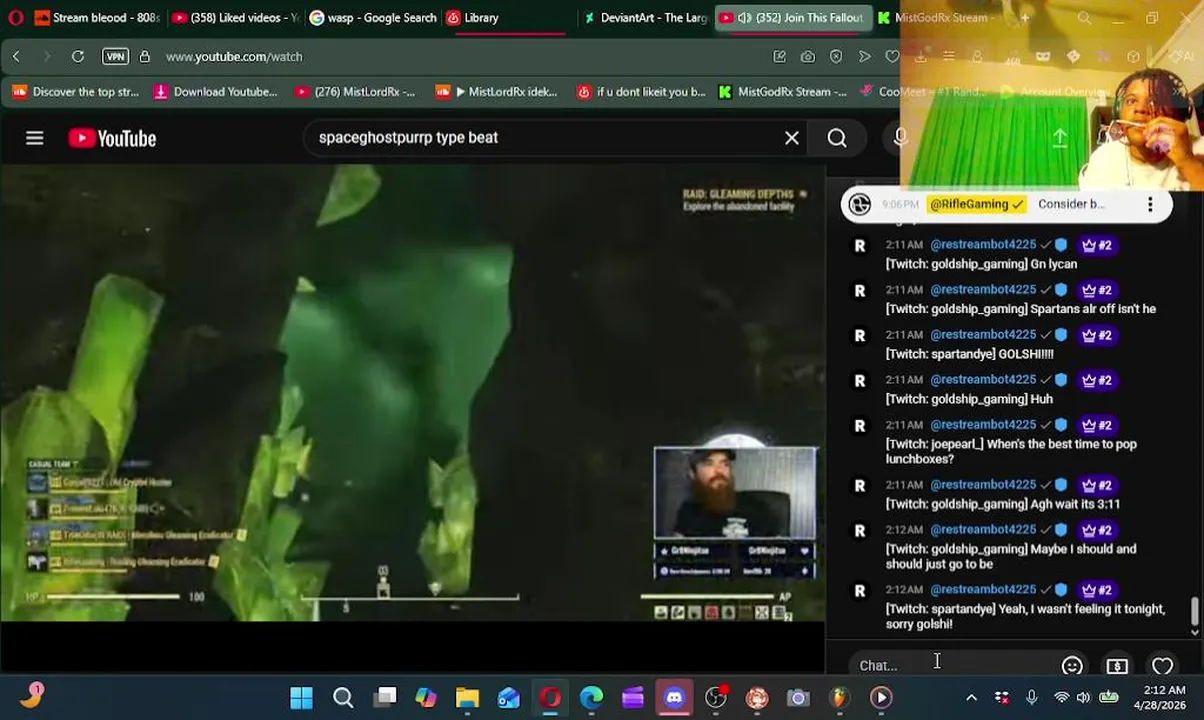Open the Download Youtube bookmark
The width and height of the screenshot is (1204, 720).
coord(215,92)
